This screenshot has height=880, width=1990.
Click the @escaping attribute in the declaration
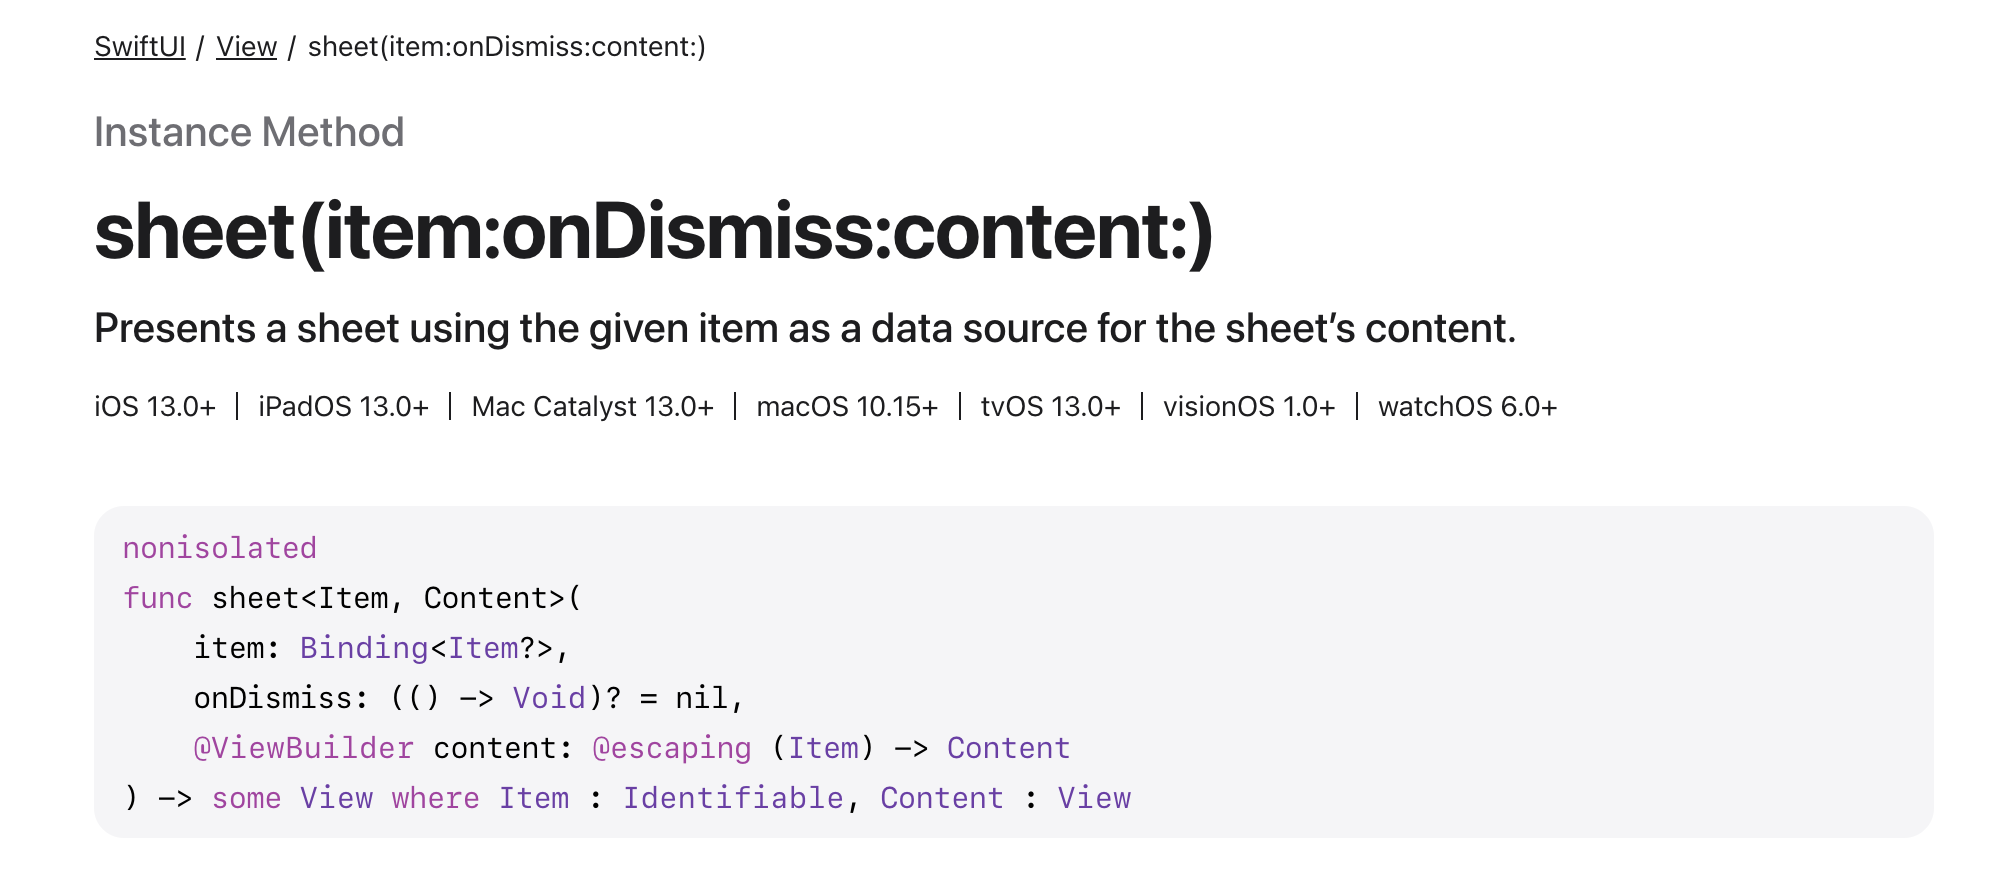671,748
